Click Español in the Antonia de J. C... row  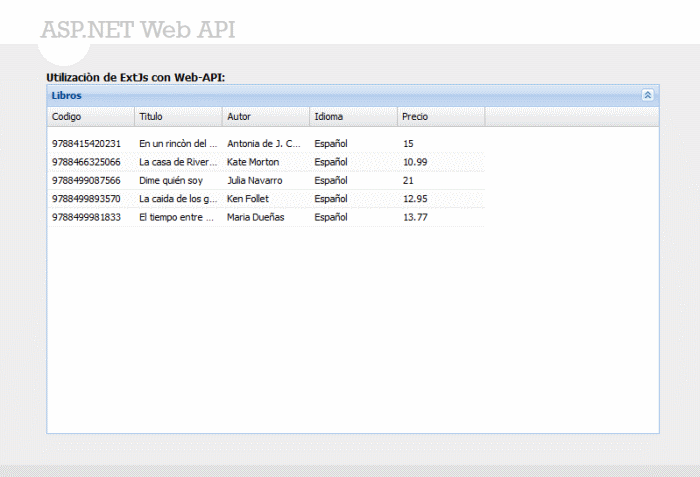coord(331,144)
